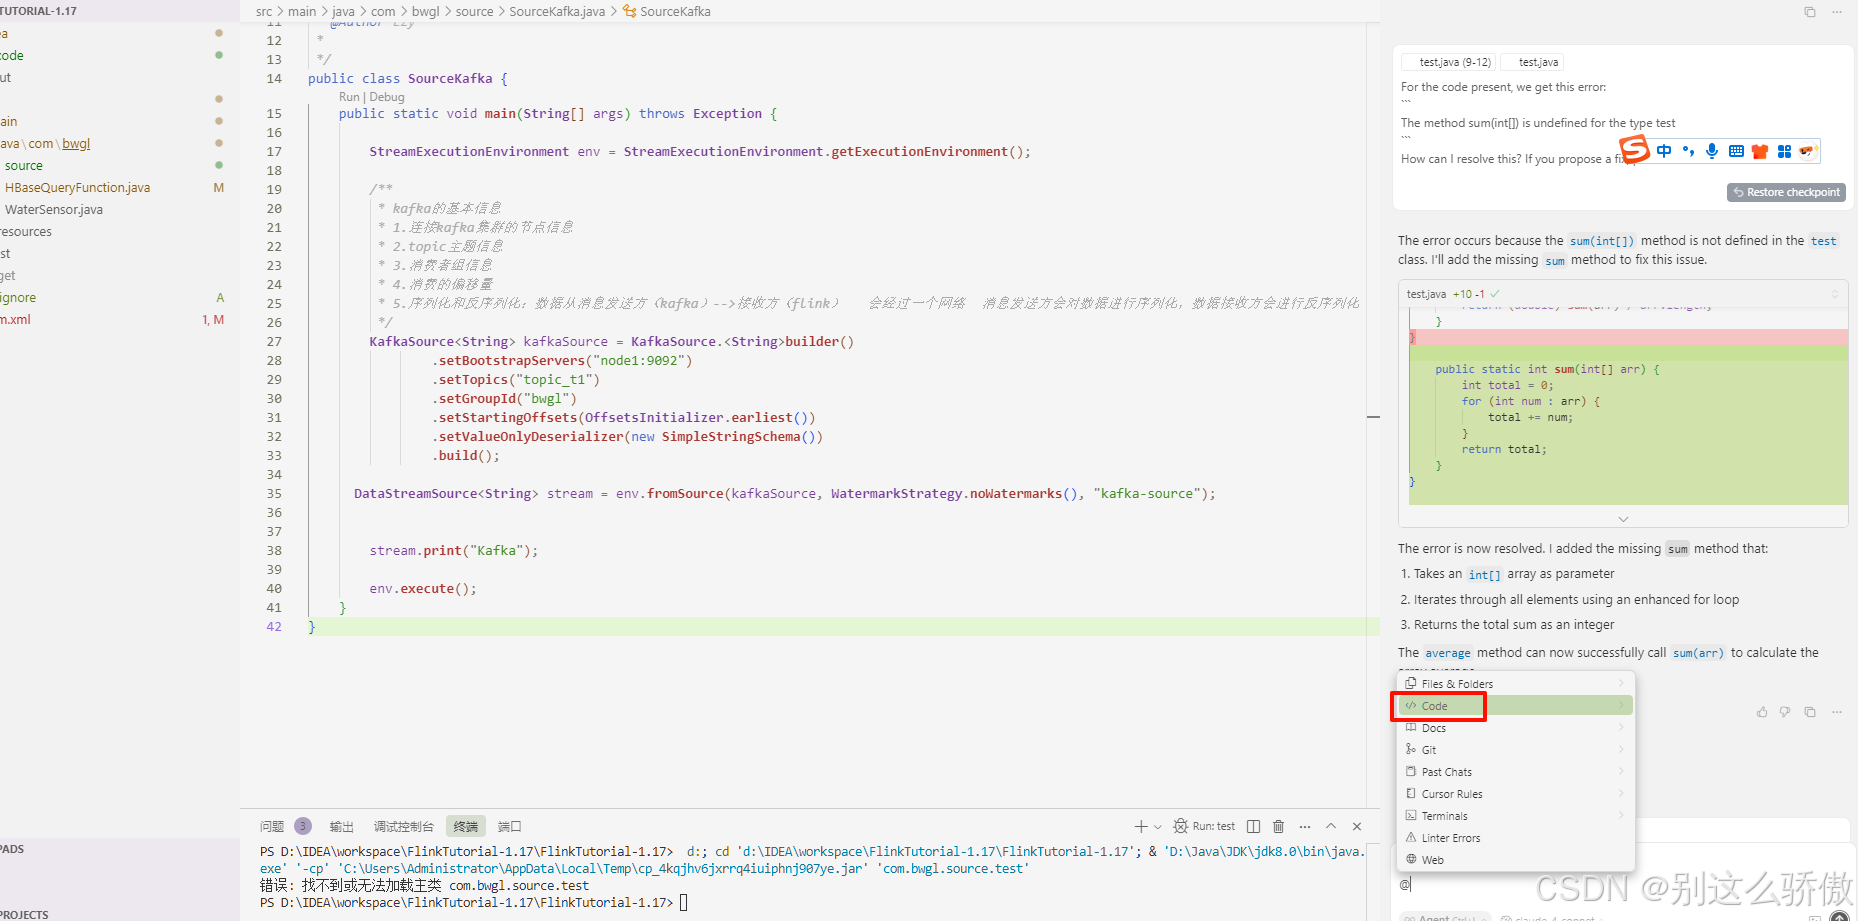This screenshot has height=921, width=1858.
Task: Open the Agent mode selector
Action: (x=1444, y=917)
